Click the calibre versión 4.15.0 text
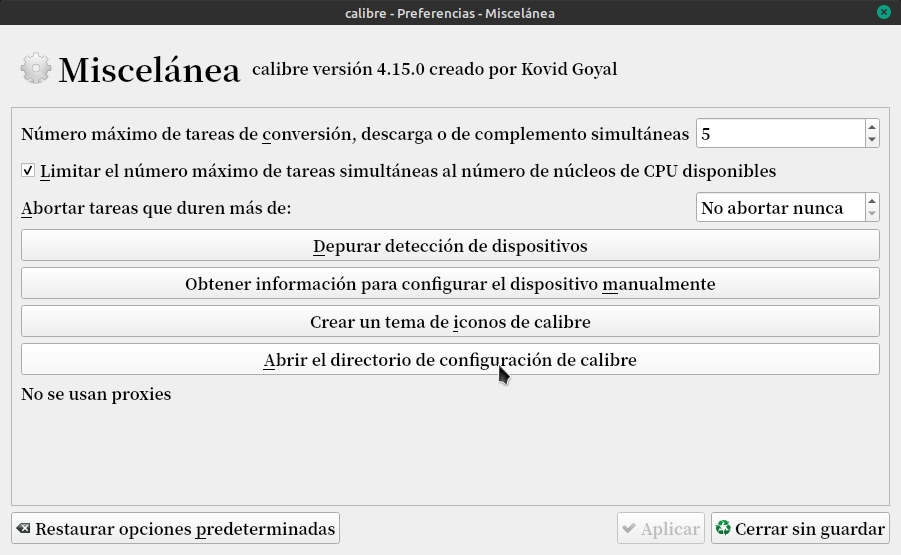901x555 pixels. pyautogui.click(x=434, y=69)
